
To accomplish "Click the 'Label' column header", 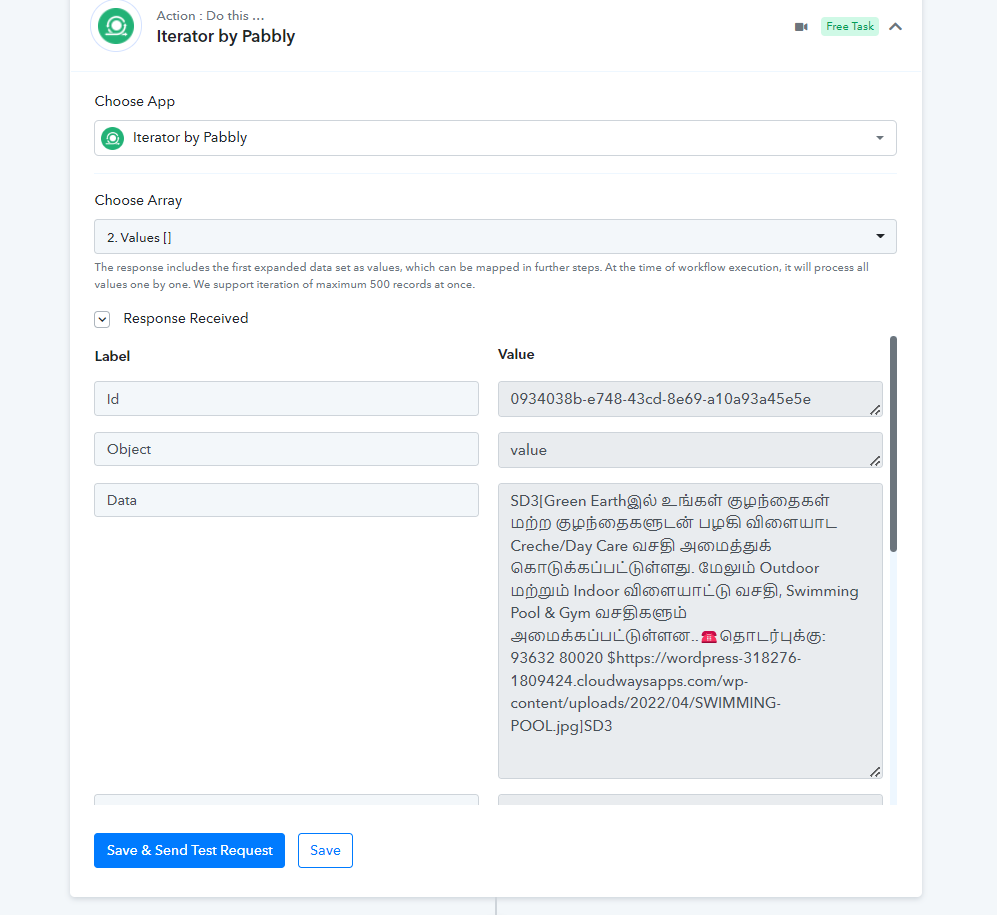I will click(x=112, y=356).
